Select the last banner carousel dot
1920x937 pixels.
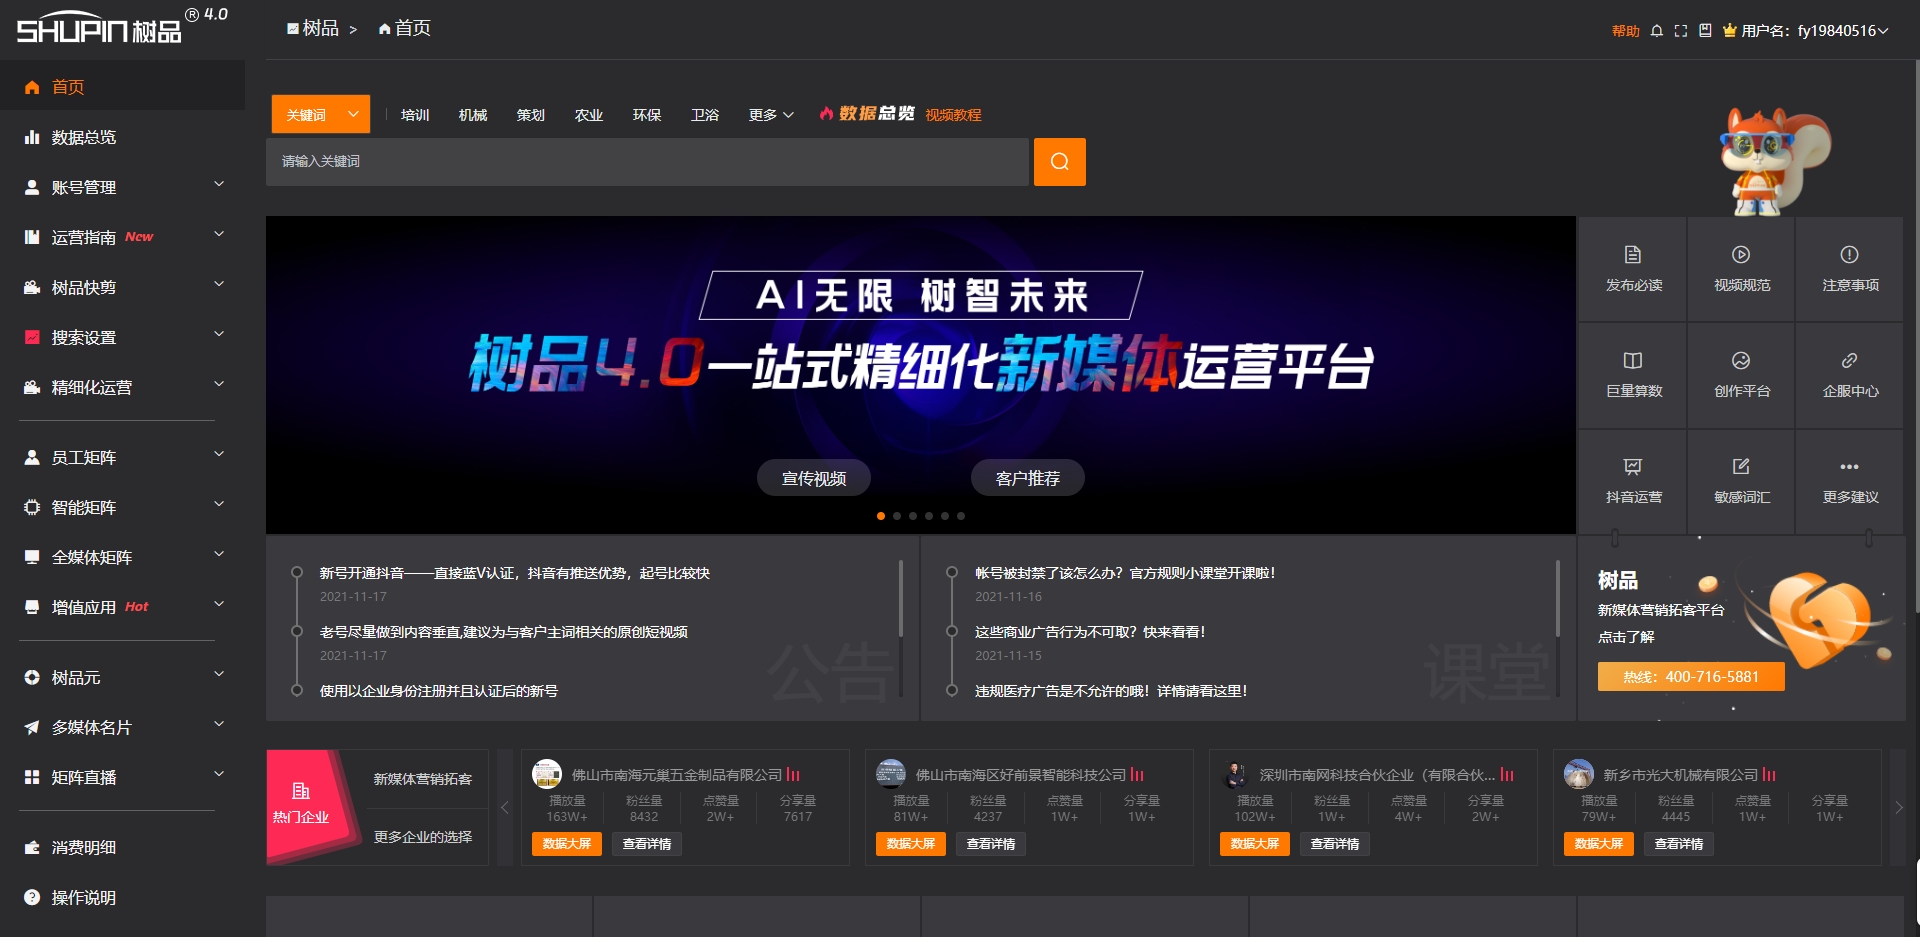tap(961, 516)
